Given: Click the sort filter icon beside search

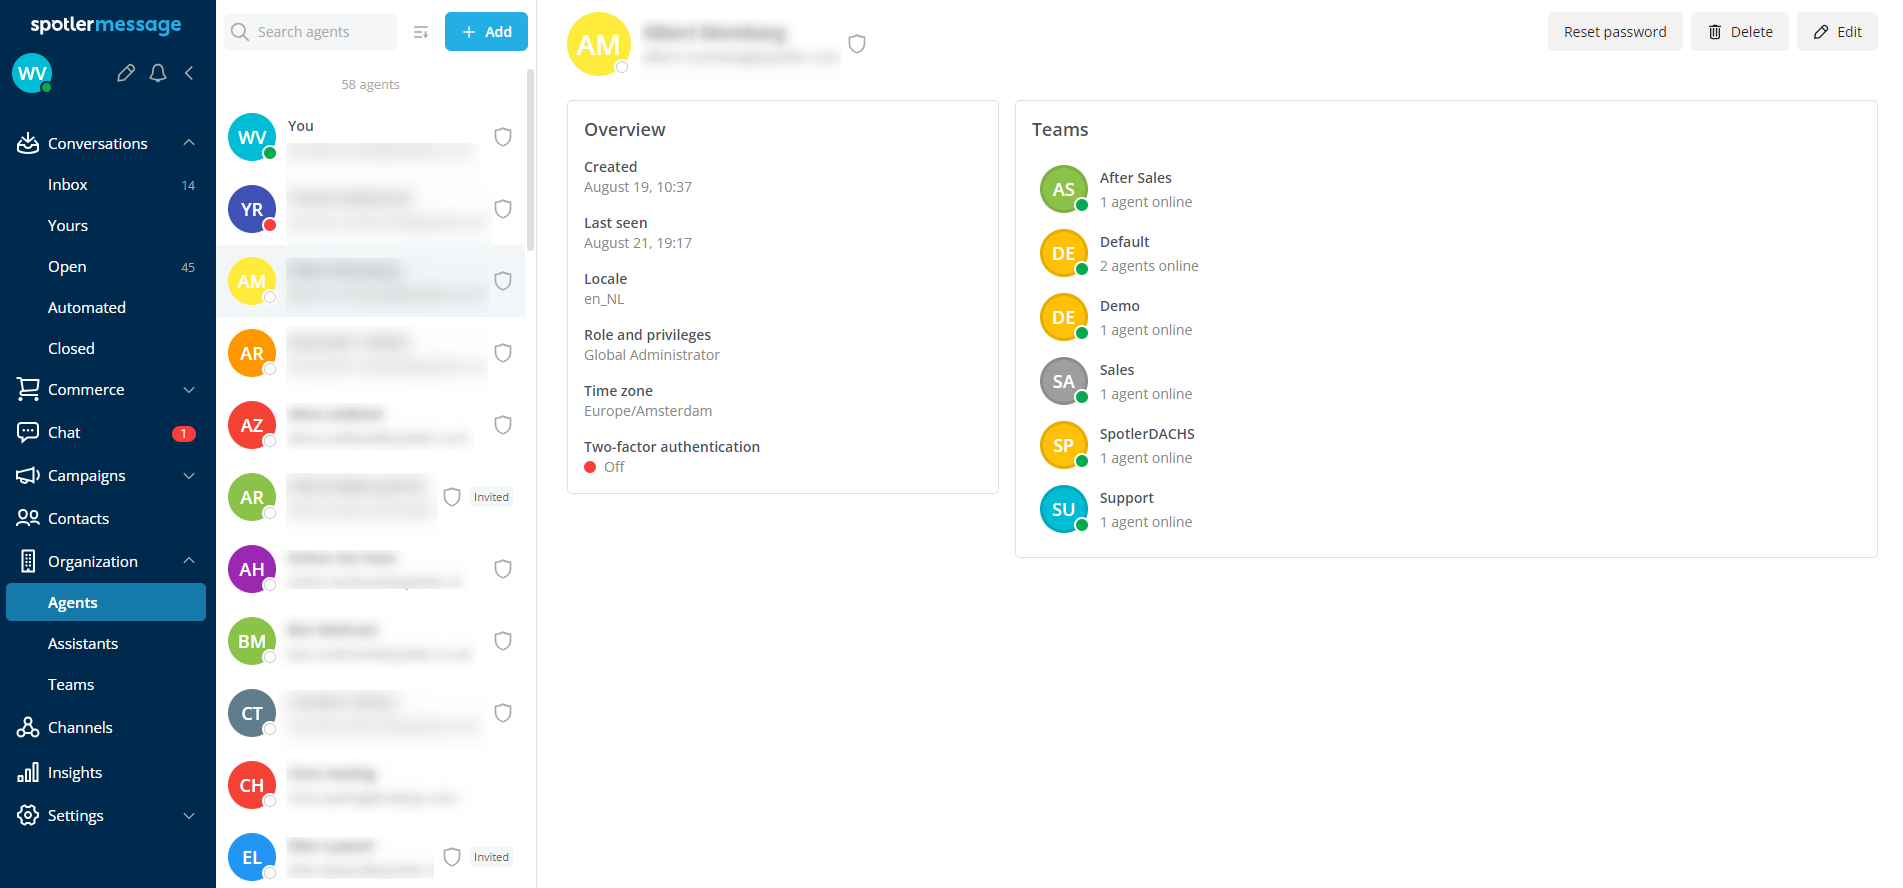Looking at the screenshot, I should click(x=421, y=32).
